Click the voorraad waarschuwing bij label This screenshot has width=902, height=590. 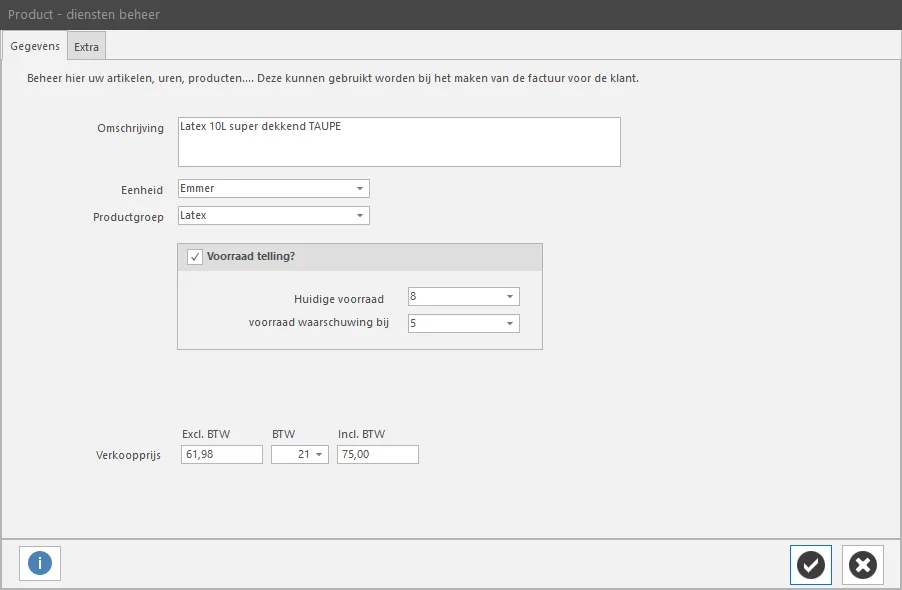coord(319,323)
